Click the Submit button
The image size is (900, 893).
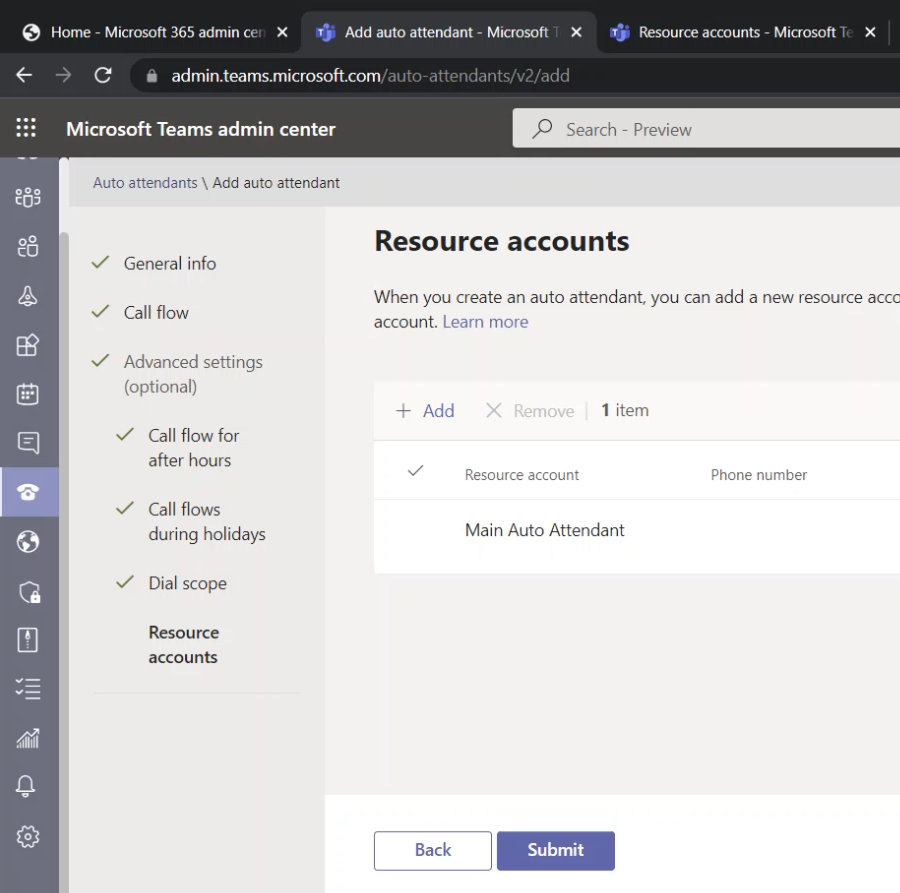tap(555, 850)
